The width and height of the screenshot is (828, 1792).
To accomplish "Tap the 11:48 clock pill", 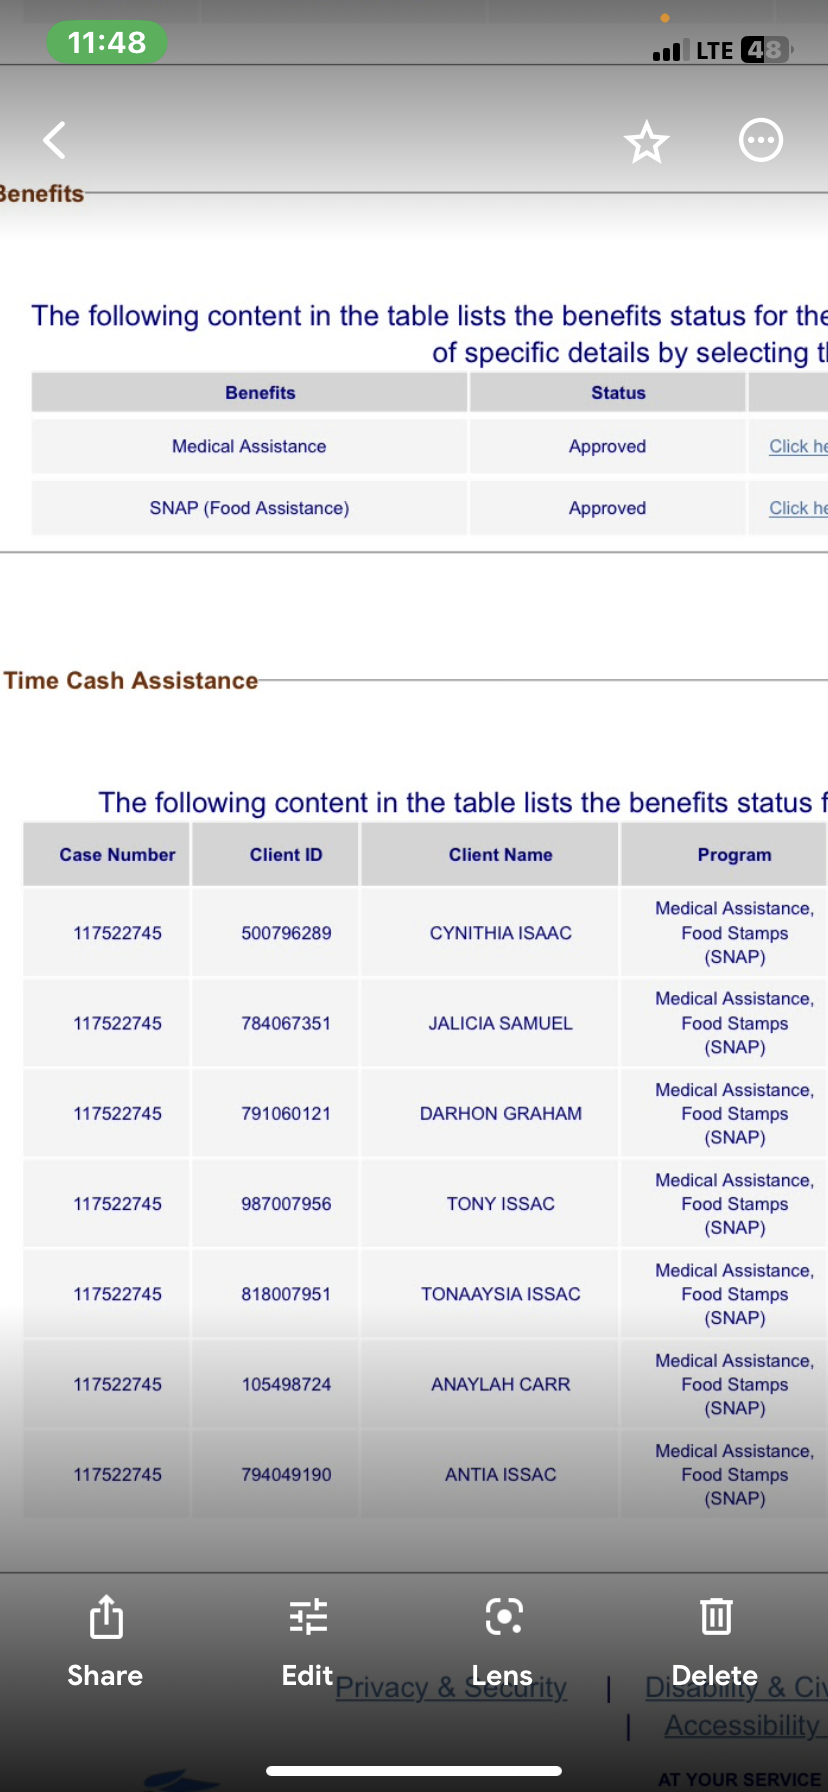I will tap(107, 42).
